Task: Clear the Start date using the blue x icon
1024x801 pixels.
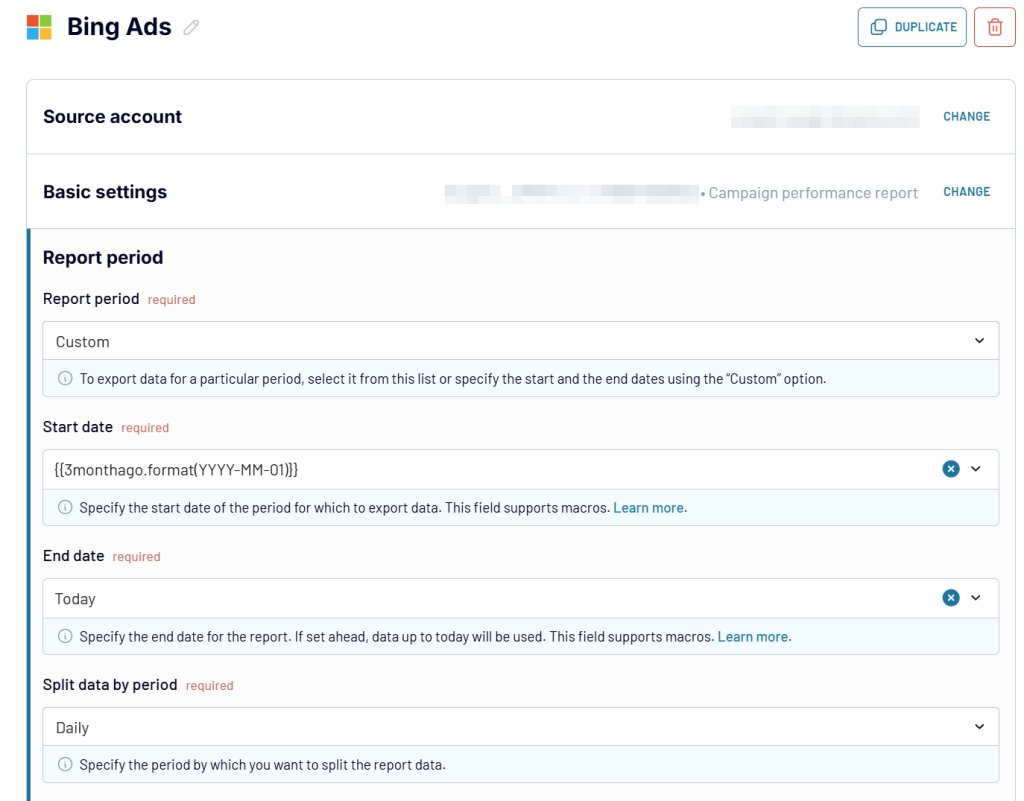Action: click(x=951, y=468)
